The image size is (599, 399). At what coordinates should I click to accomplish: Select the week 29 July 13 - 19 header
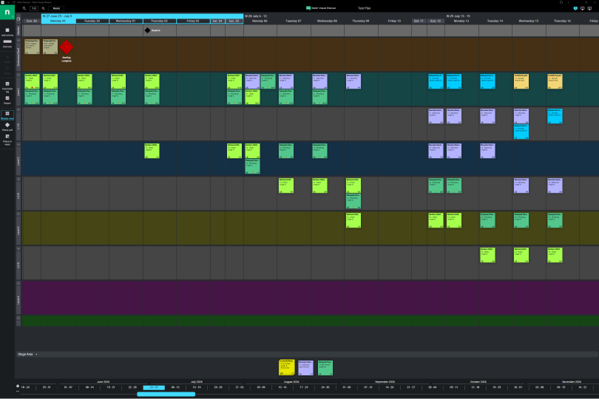(458, 16)
